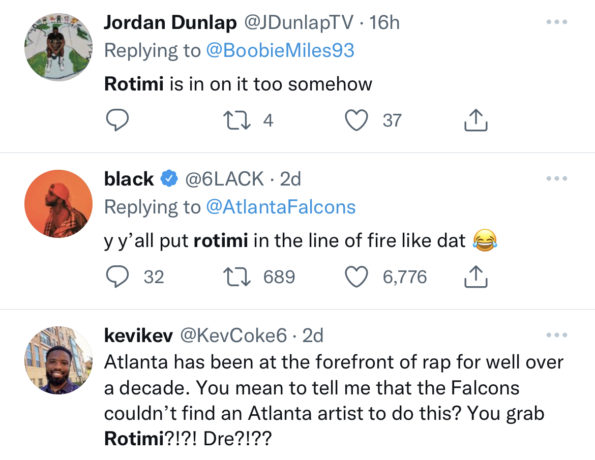
Task: Like the @6LACK tweet with 6,776 likes
Action: click(356, 276)
